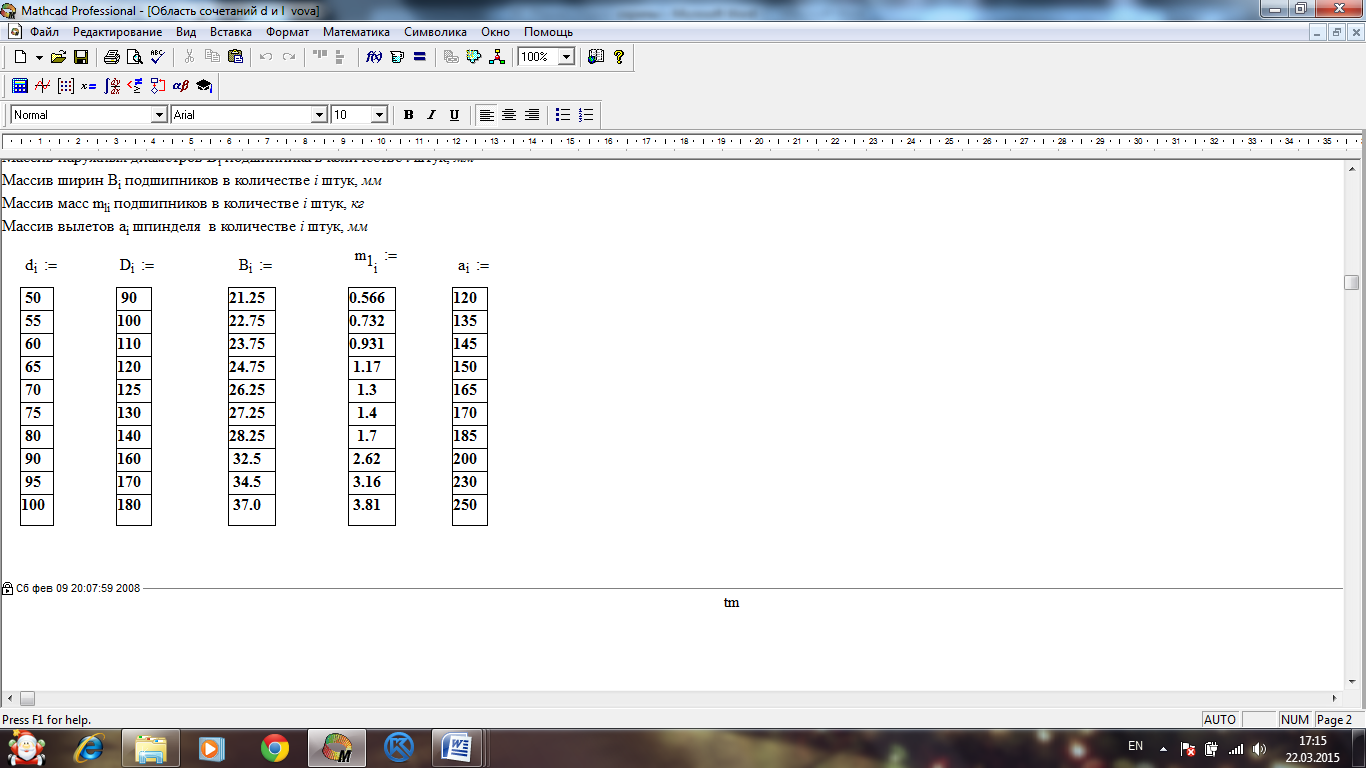The image size is (1366, 768).
Task: Click the bulleted list button
Action: pos(563,115)
